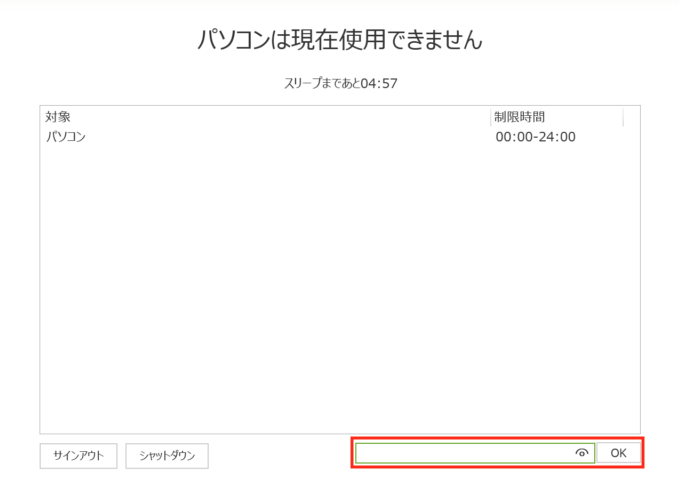Click empty space inside the restriction list
Image resolution: width=679 pixels, height=484 pixels.
[300, 300]
